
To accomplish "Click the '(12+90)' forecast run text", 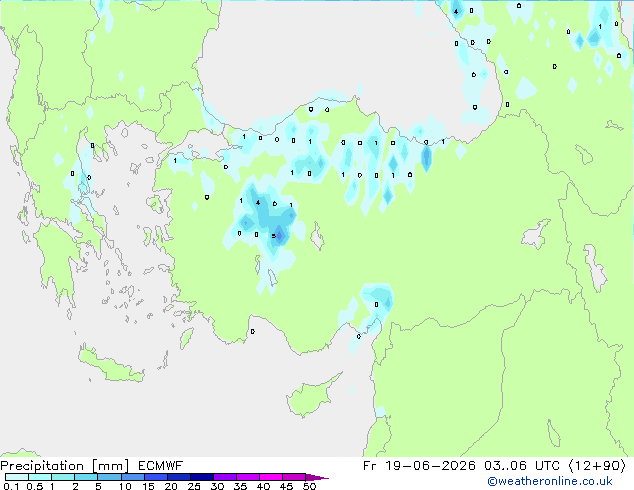I will click(x=597, y=466).
